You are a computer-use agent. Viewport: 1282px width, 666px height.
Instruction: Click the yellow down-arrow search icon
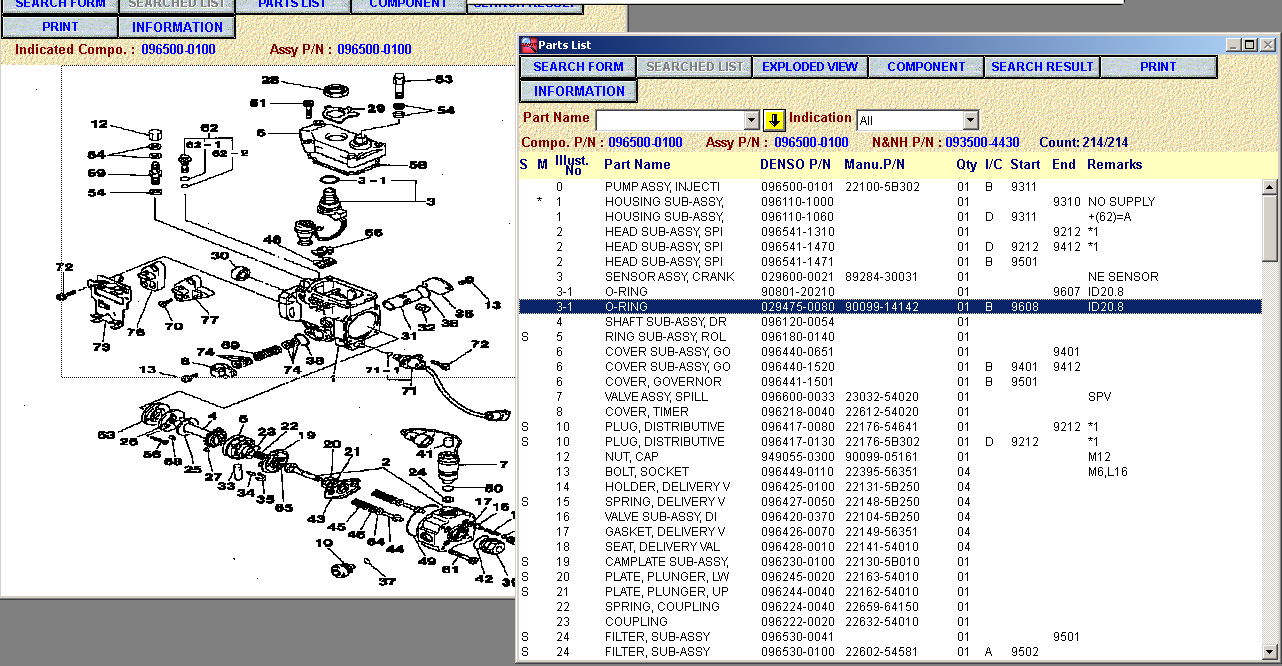pyautogui.click(x=775, y=120)
